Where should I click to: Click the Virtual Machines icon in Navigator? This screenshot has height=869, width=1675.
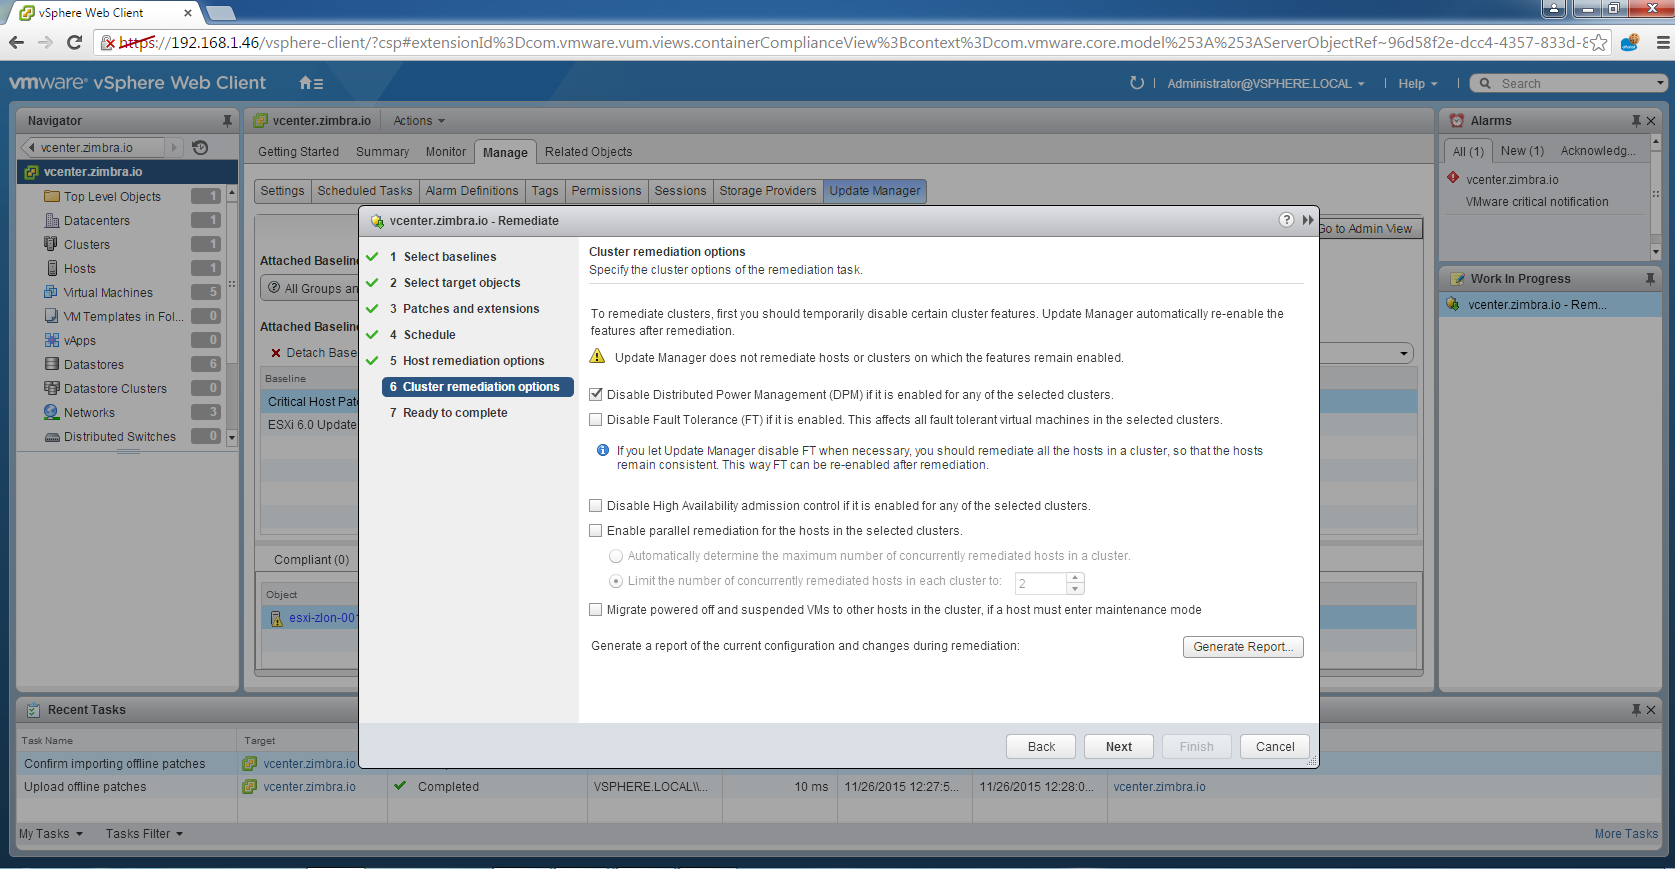[52, 292]
